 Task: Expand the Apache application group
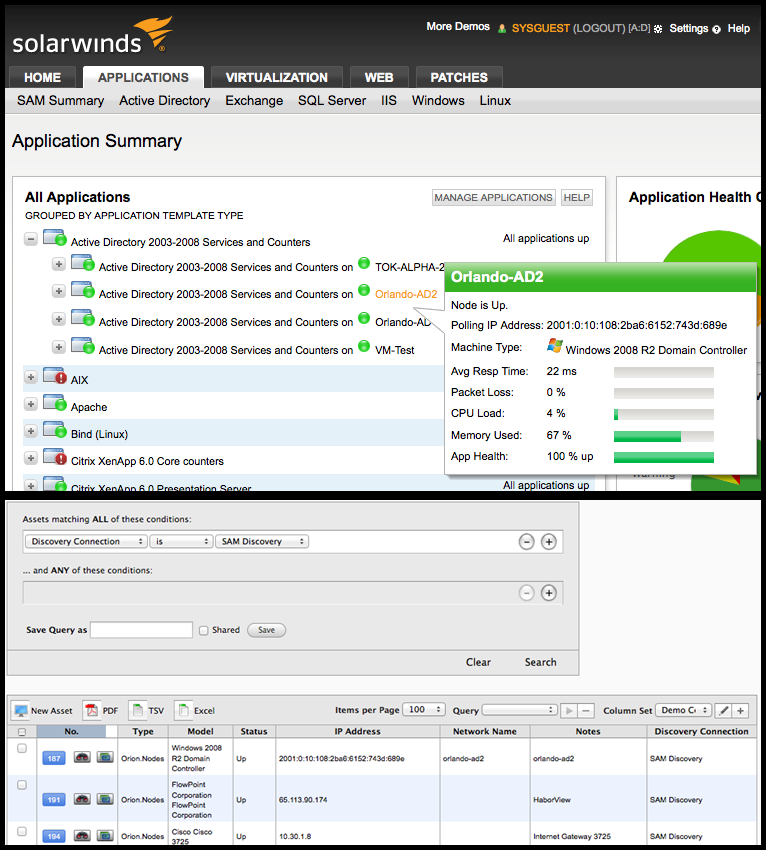pyautogui.click(x=31, y=404)
